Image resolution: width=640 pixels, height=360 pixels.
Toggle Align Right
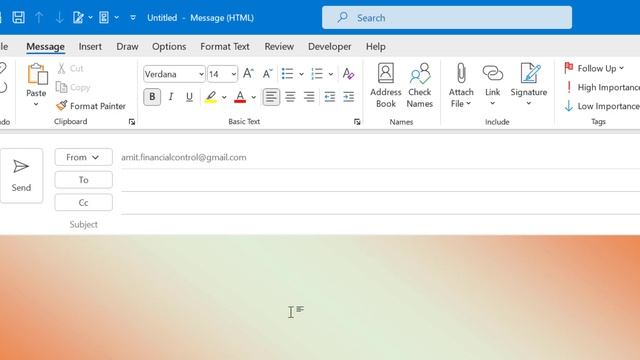click(309, 97)
